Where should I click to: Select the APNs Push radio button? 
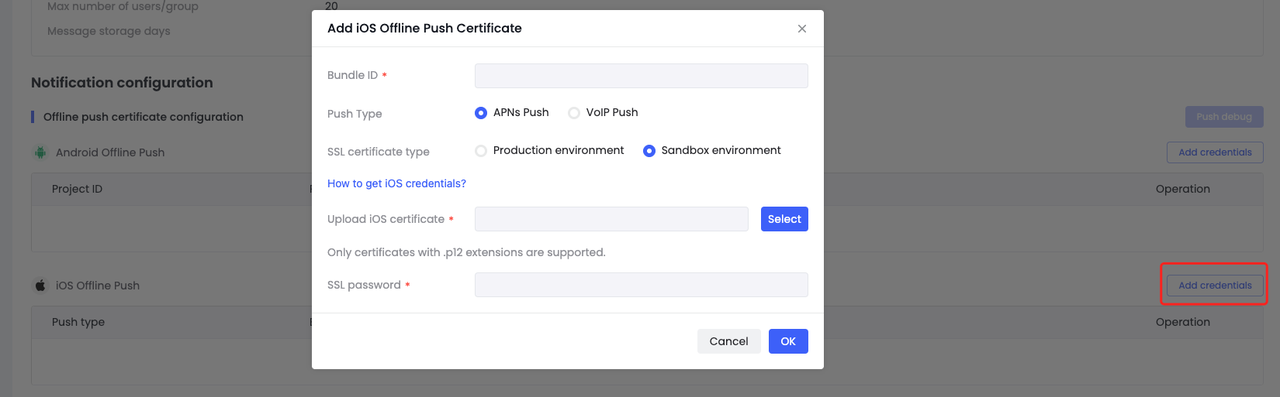(x=481, y=113)
